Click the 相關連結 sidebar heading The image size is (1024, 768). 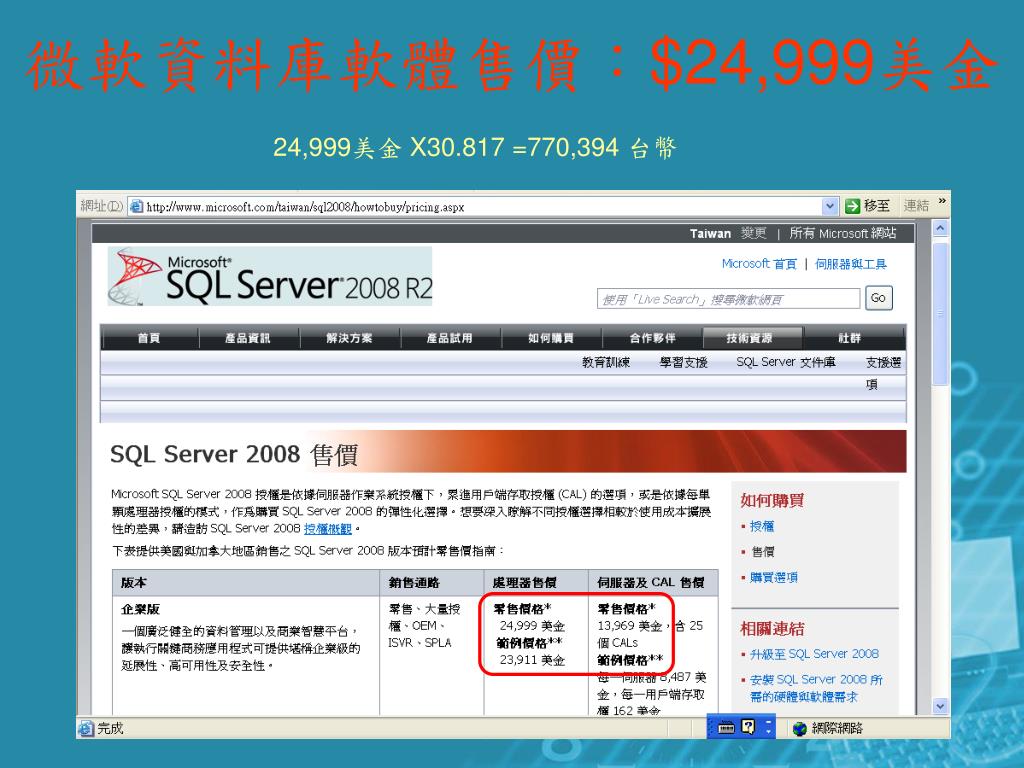[x=772, y=629]
